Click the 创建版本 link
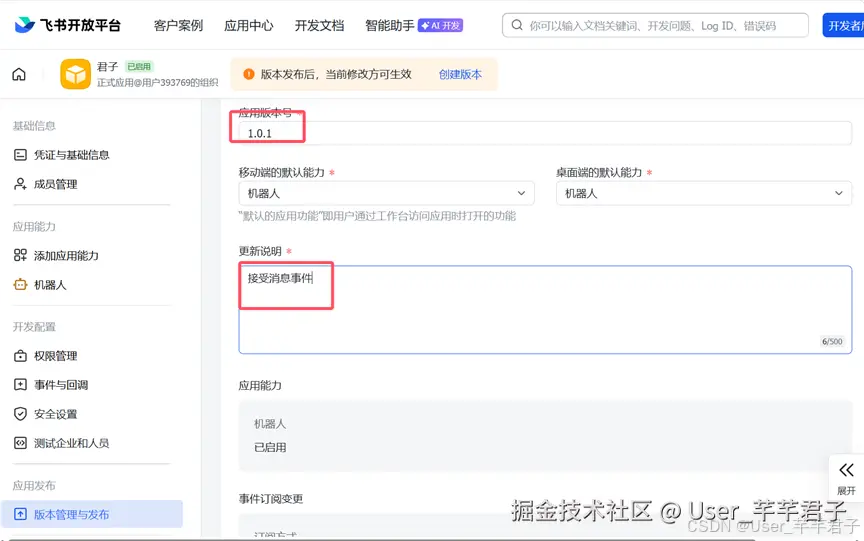Viewport: 864px width, 541px height. coord(460,74)
